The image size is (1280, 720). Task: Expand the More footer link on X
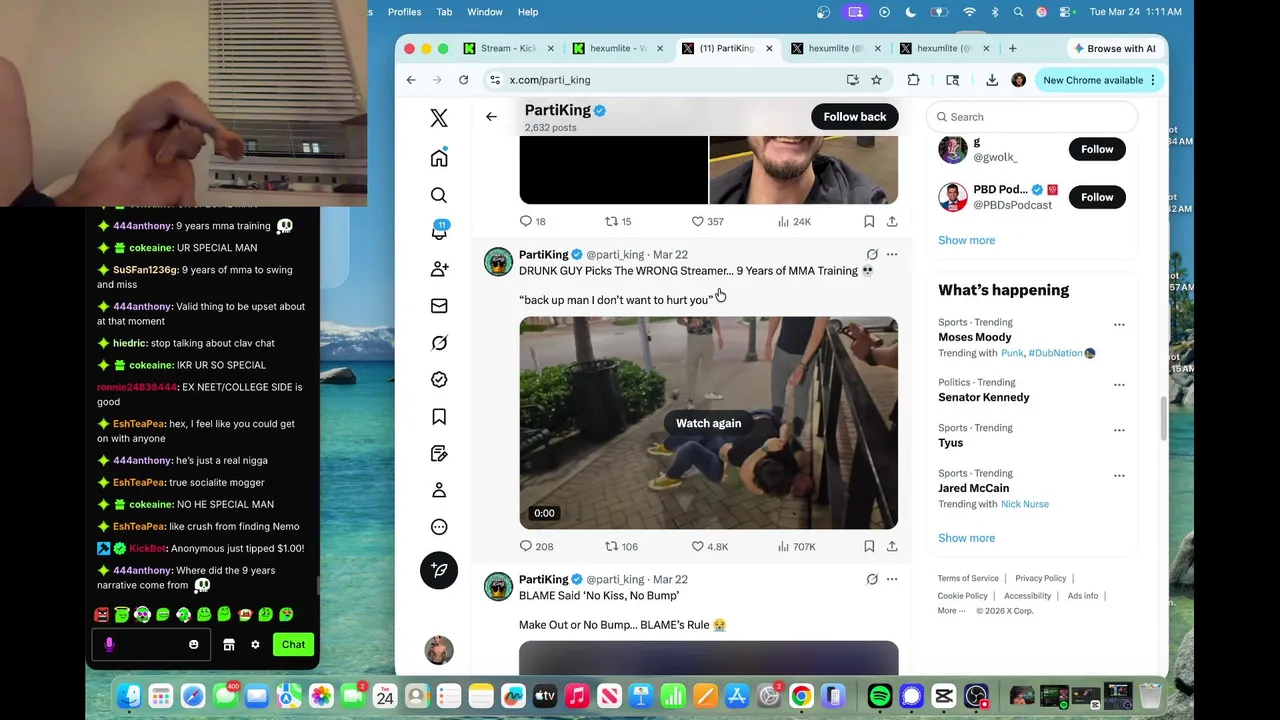coord(951,611)
